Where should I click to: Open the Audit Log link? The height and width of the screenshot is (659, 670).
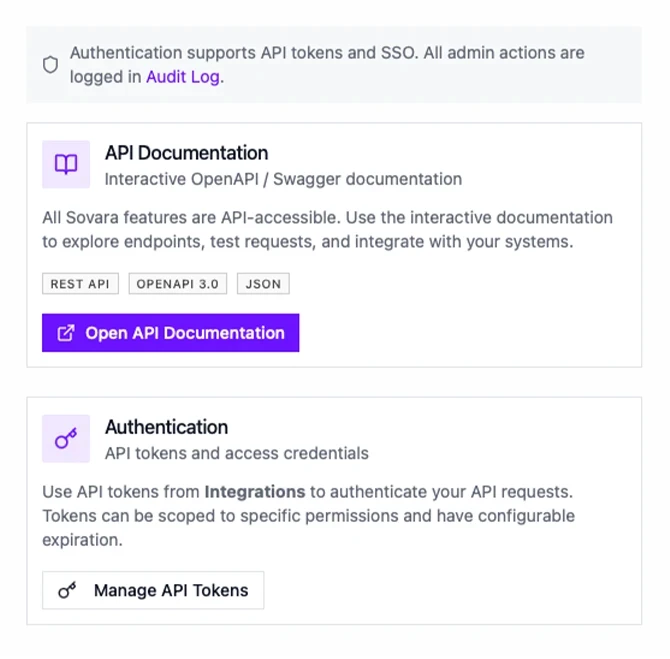[x=183, y=77]
